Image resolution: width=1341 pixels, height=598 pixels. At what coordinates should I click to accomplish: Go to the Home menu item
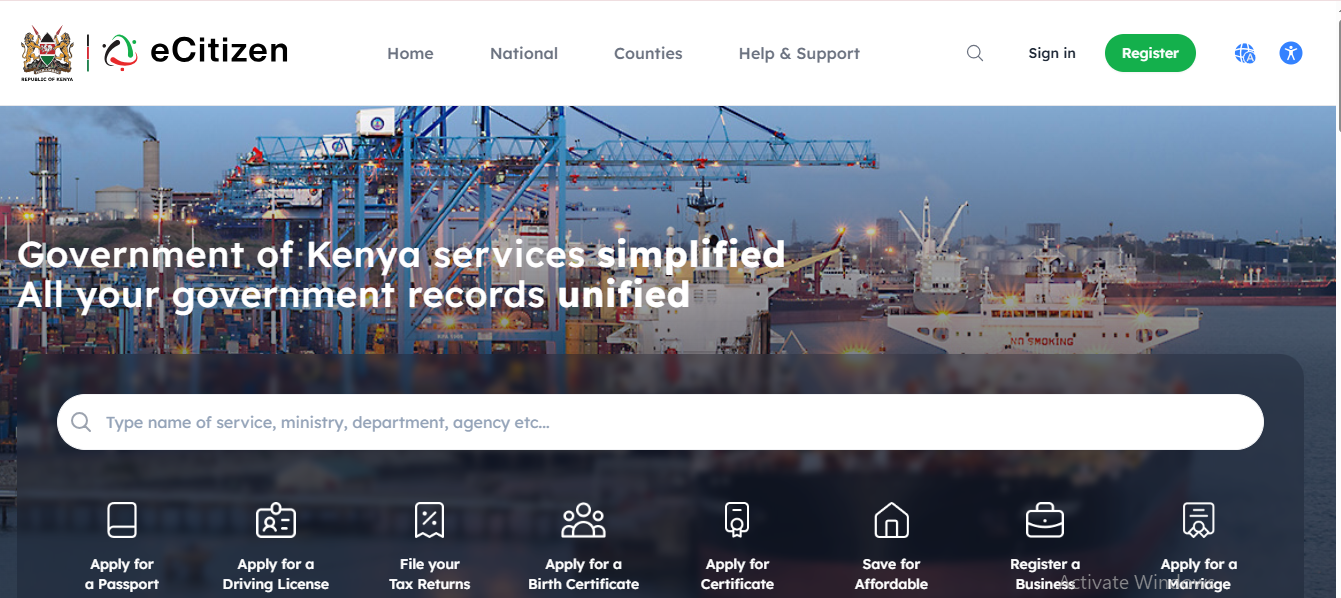pos(410,54)
